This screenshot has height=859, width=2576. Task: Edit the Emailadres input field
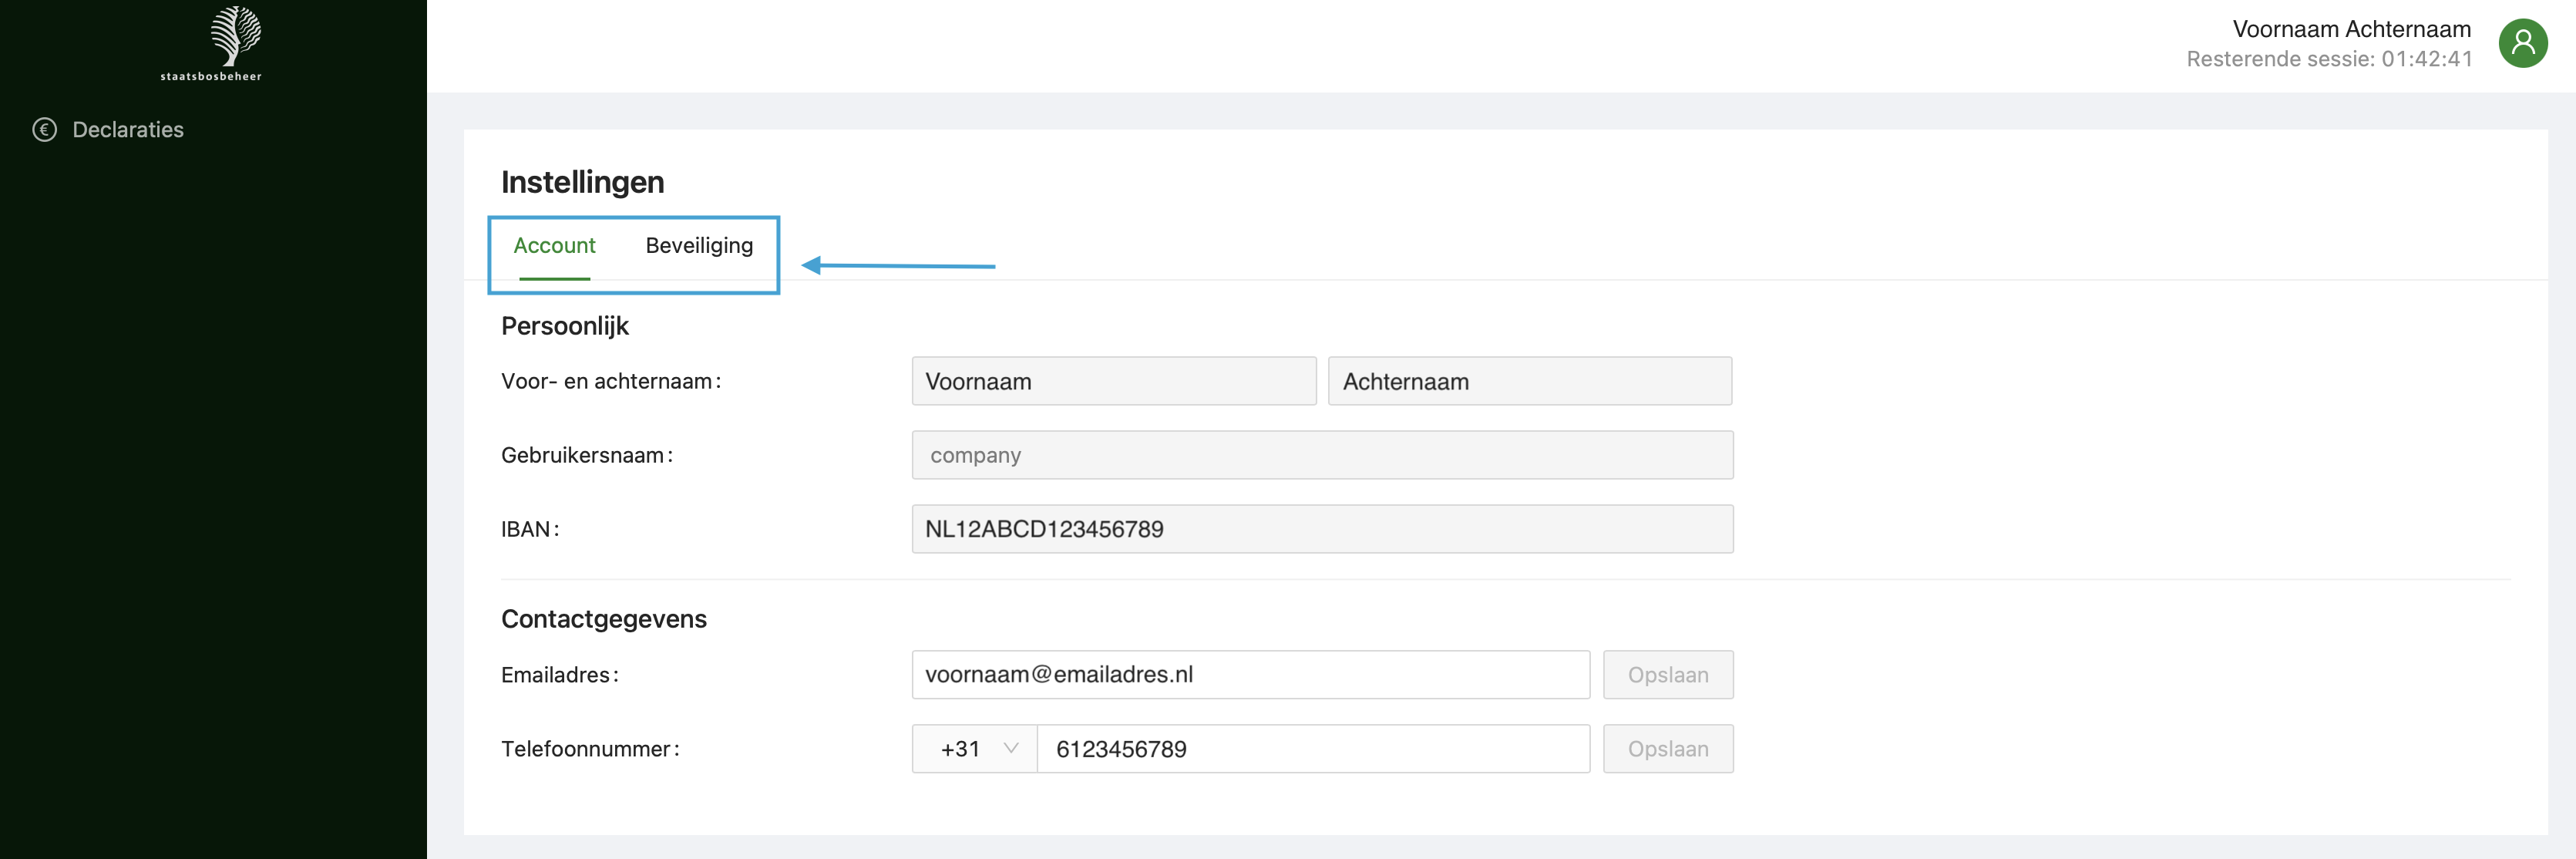(x=1251, y=675)
